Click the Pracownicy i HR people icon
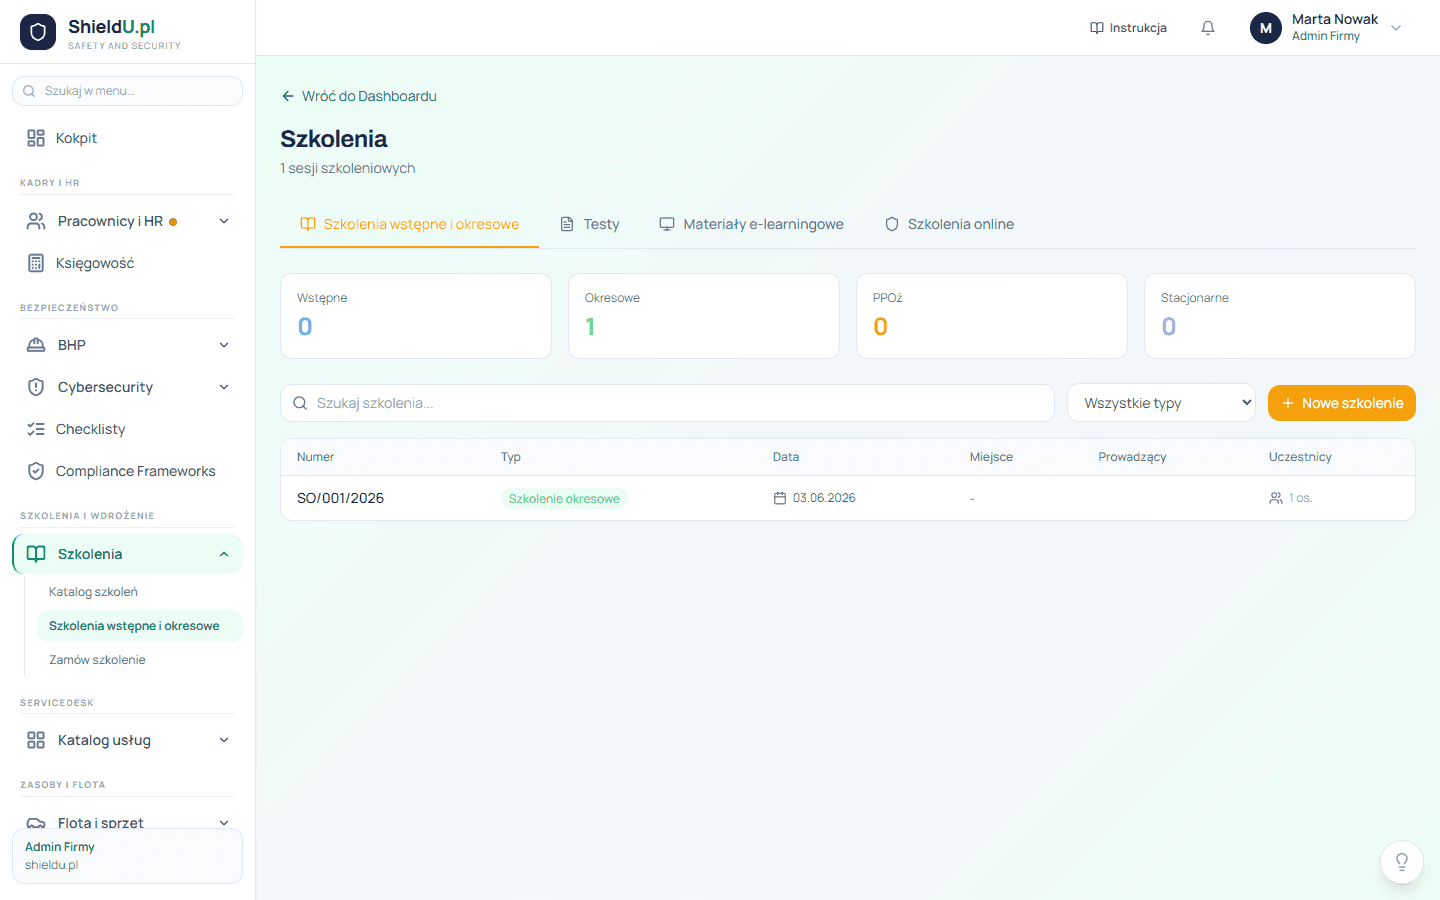This screenshot has width=1440, height=900. (x=36, y=221)
